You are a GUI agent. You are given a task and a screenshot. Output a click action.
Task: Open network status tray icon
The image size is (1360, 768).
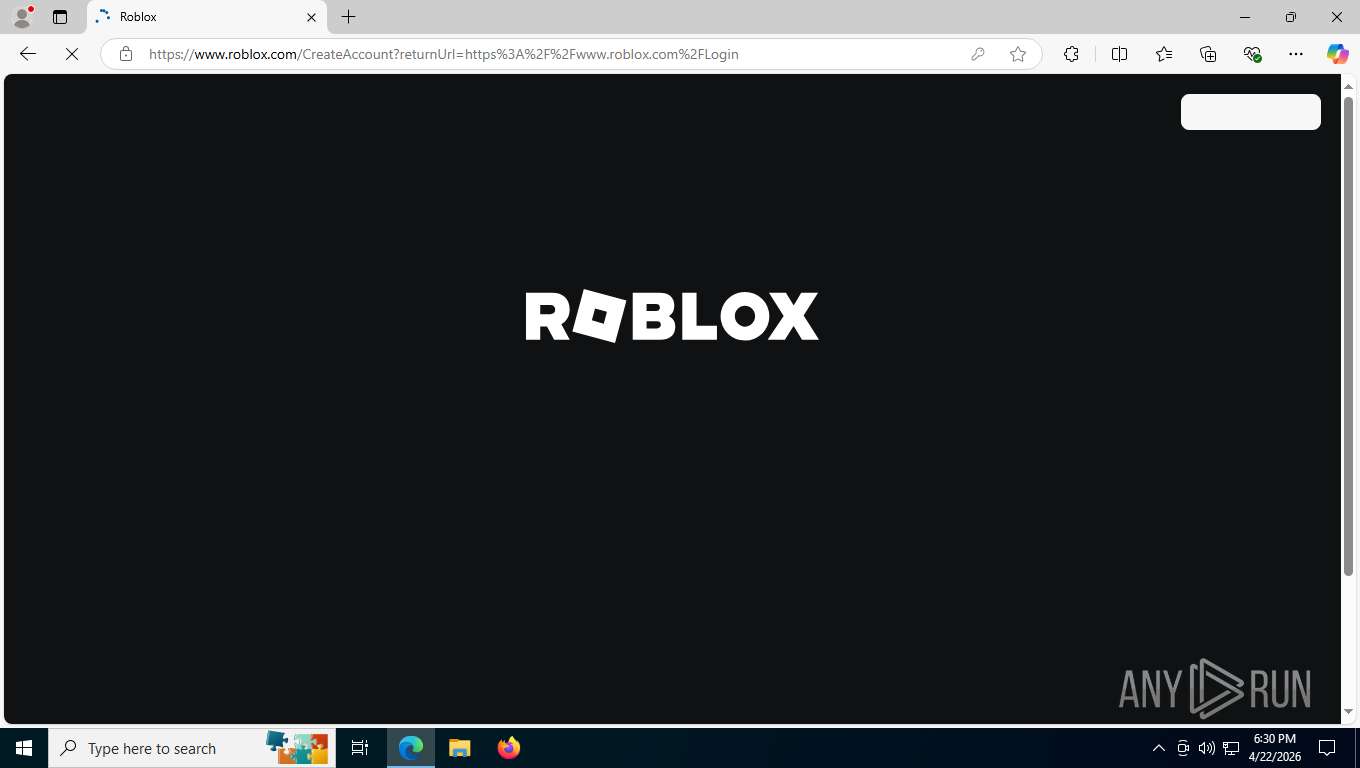pos(1231,748)
